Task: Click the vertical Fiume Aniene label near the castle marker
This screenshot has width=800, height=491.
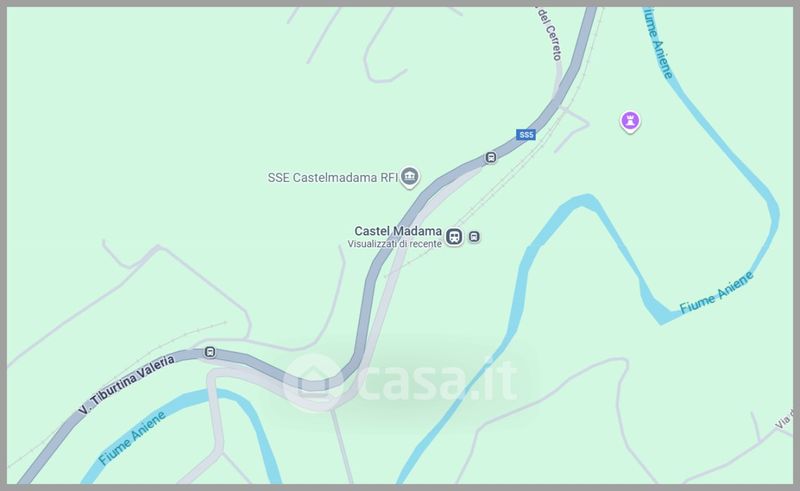Action: (x=658, y=42)
